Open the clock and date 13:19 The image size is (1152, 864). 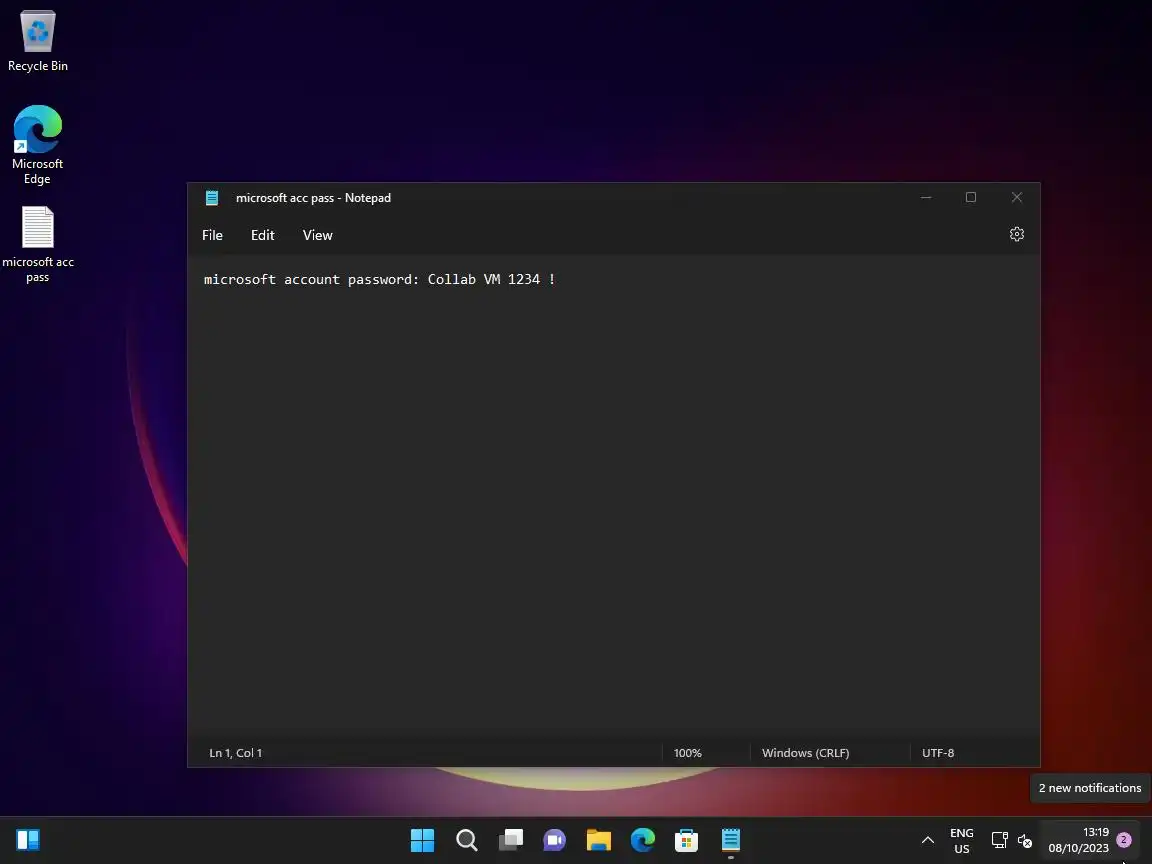click(x=1079, y=840)
